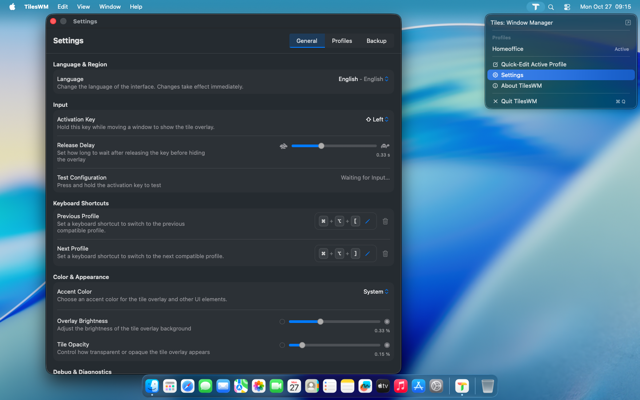Select the Homeoffice profile in the popup
640x400 pixels.
[561, 49]
